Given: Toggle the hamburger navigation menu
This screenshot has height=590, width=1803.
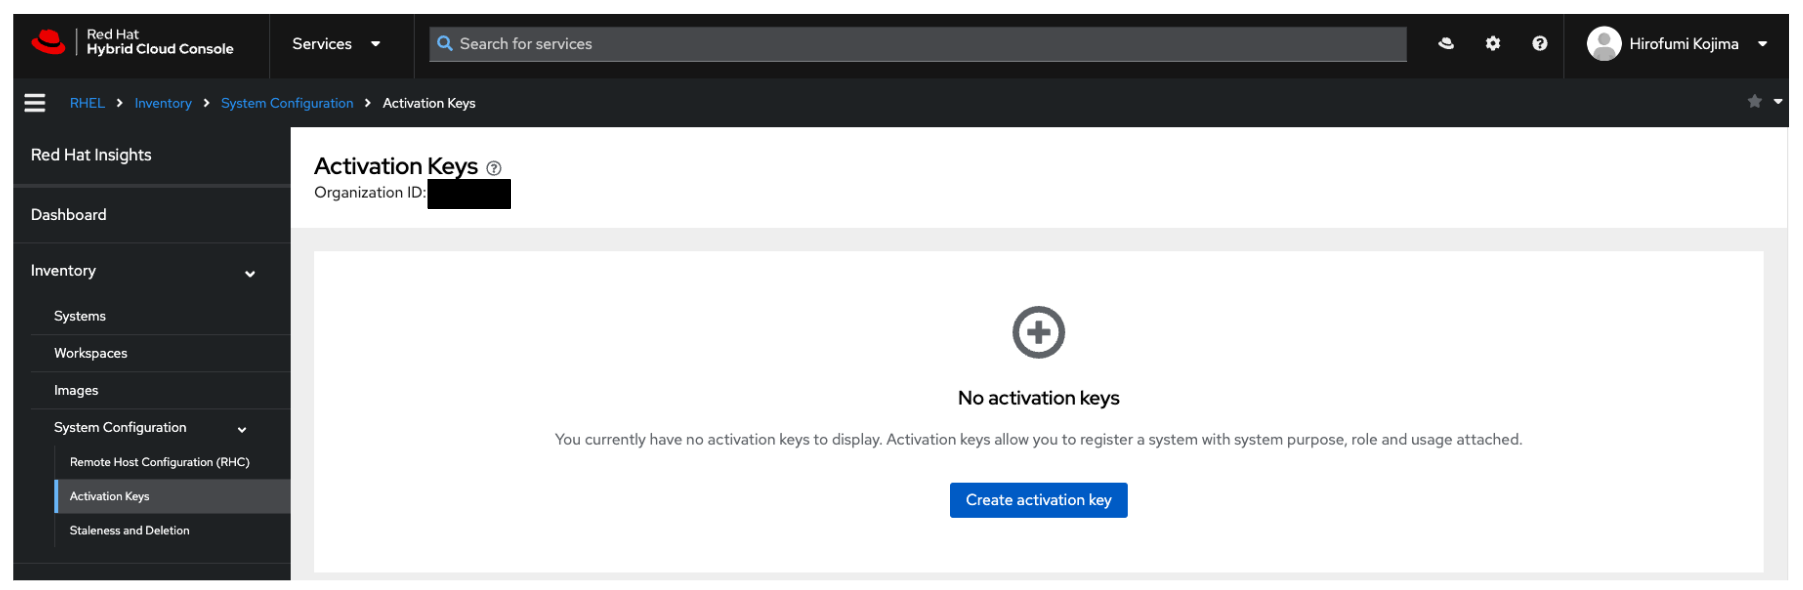Looking at the screenshot, I should [35, 103].
